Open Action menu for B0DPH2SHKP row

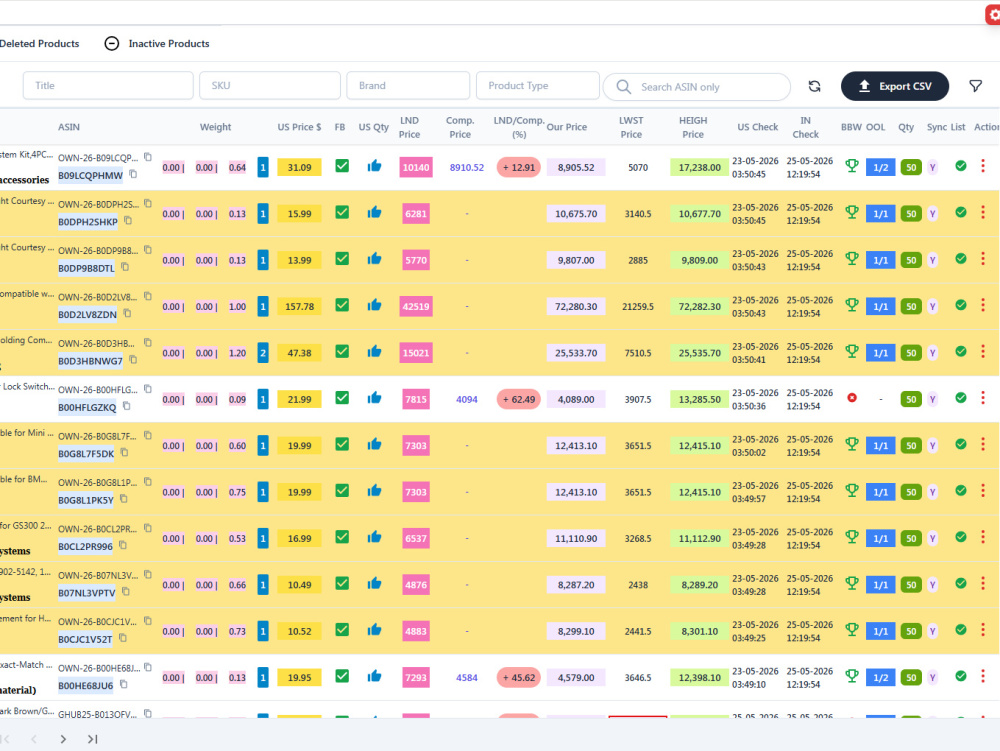point(983,212)
